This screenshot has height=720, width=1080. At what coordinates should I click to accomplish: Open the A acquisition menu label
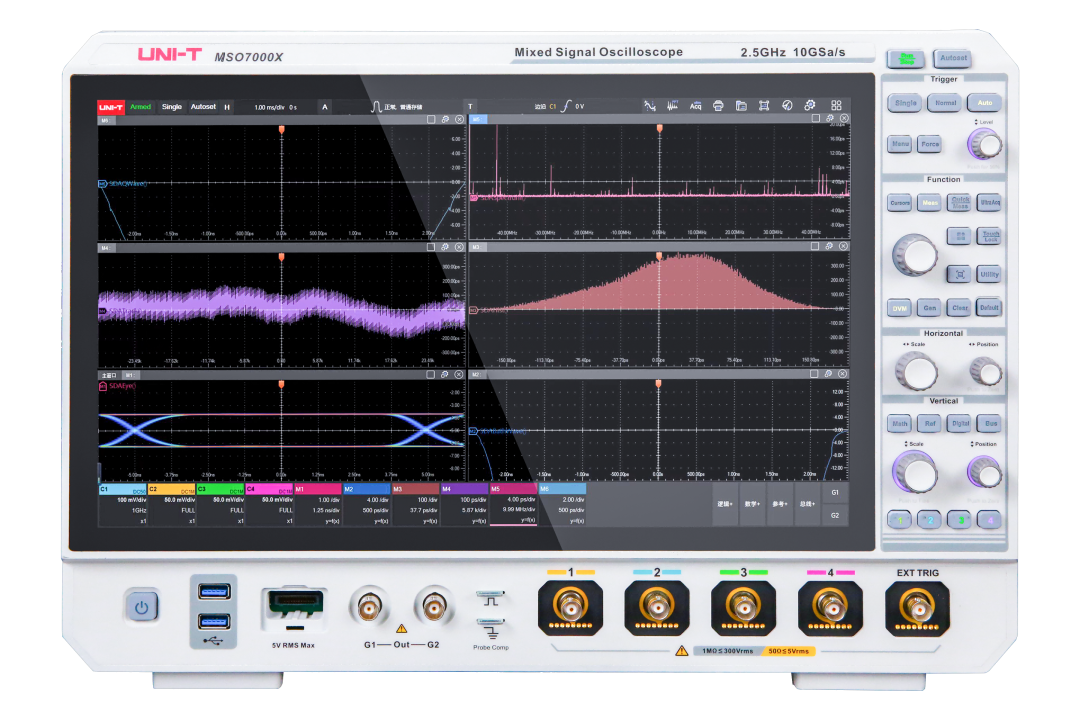pyautogui.click(x=325, y=107)
